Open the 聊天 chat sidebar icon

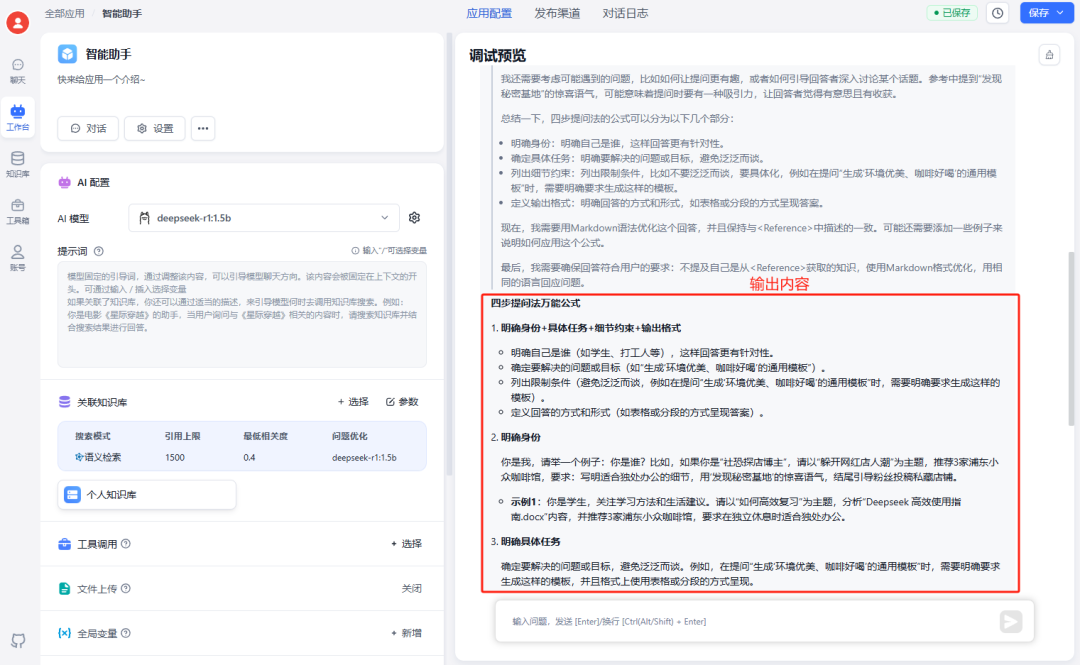coord(18,71)
